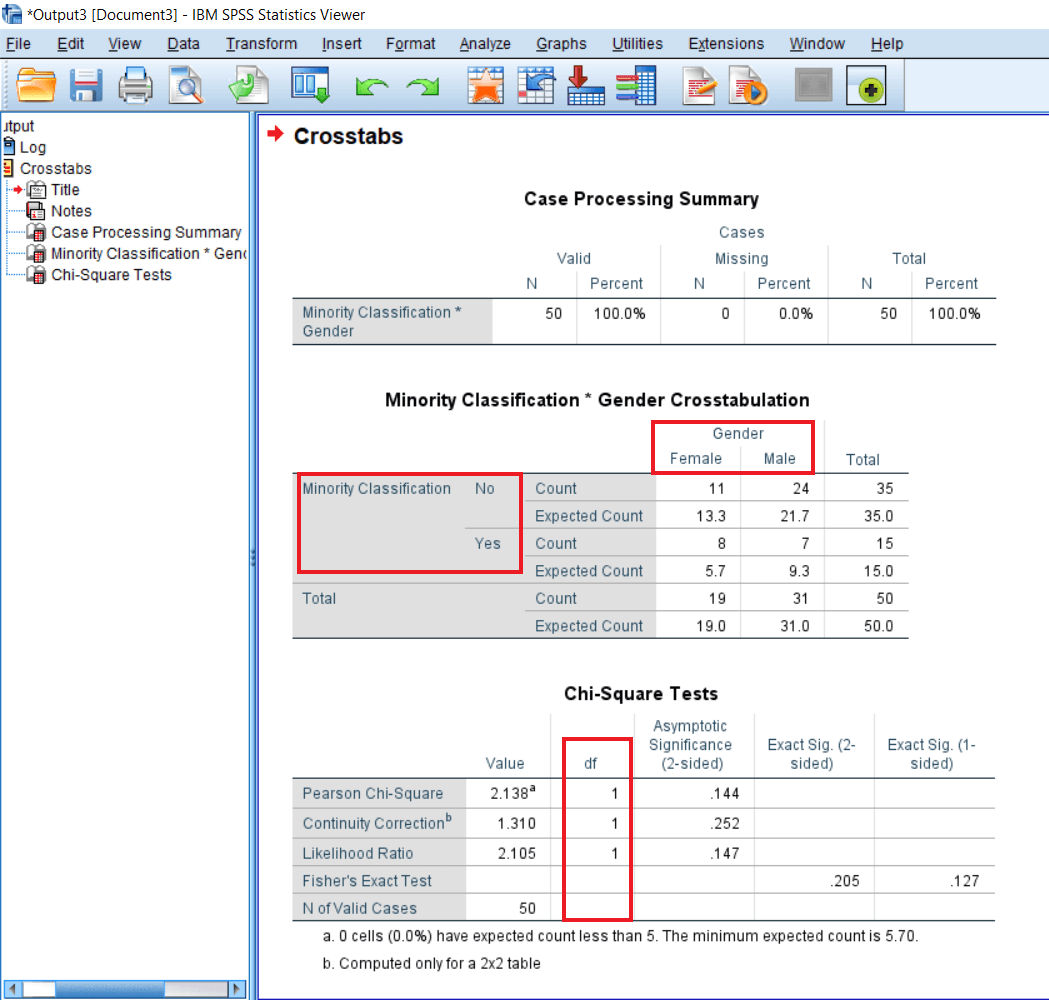
Task: Open the Analyze menu
Action: (x=485, y=44)
